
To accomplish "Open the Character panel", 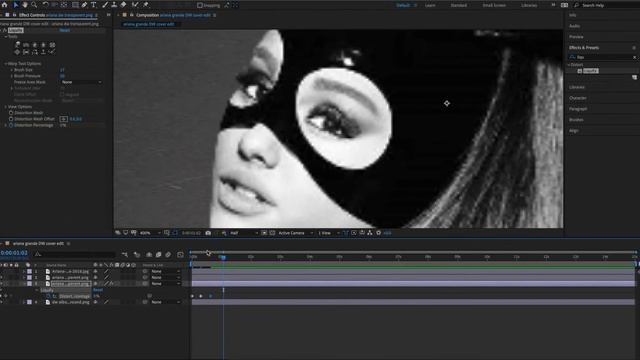I will click(x=578, y=98).
